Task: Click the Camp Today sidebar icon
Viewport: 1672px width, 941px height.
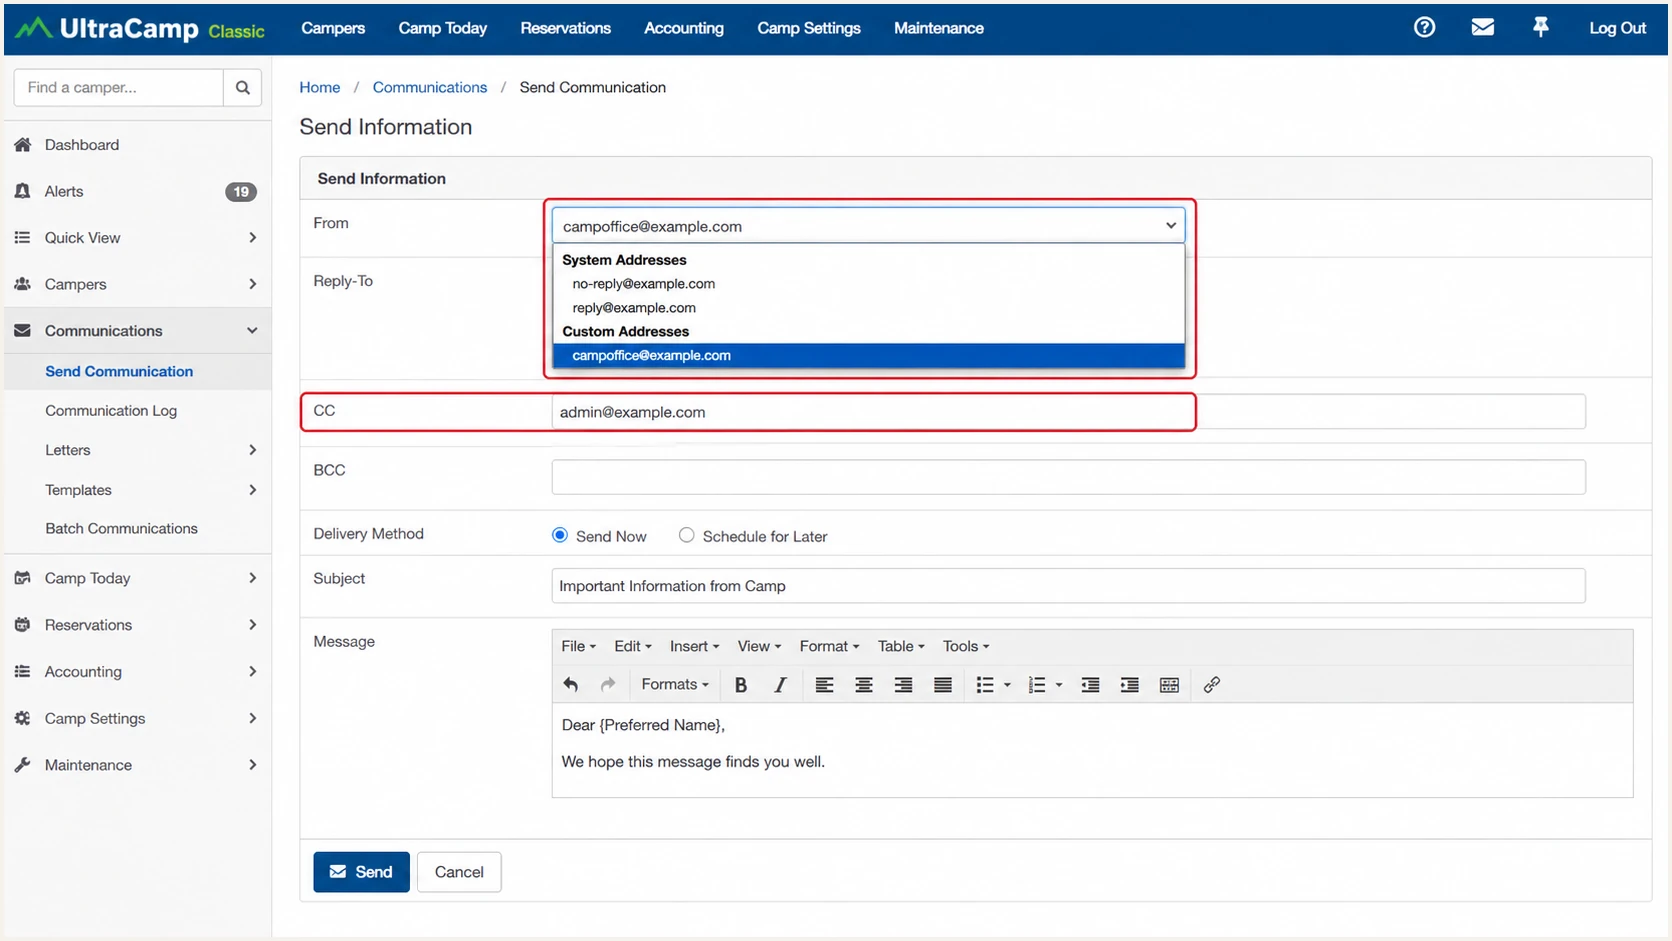Action: pyautogui.click(x=23, y=578)
